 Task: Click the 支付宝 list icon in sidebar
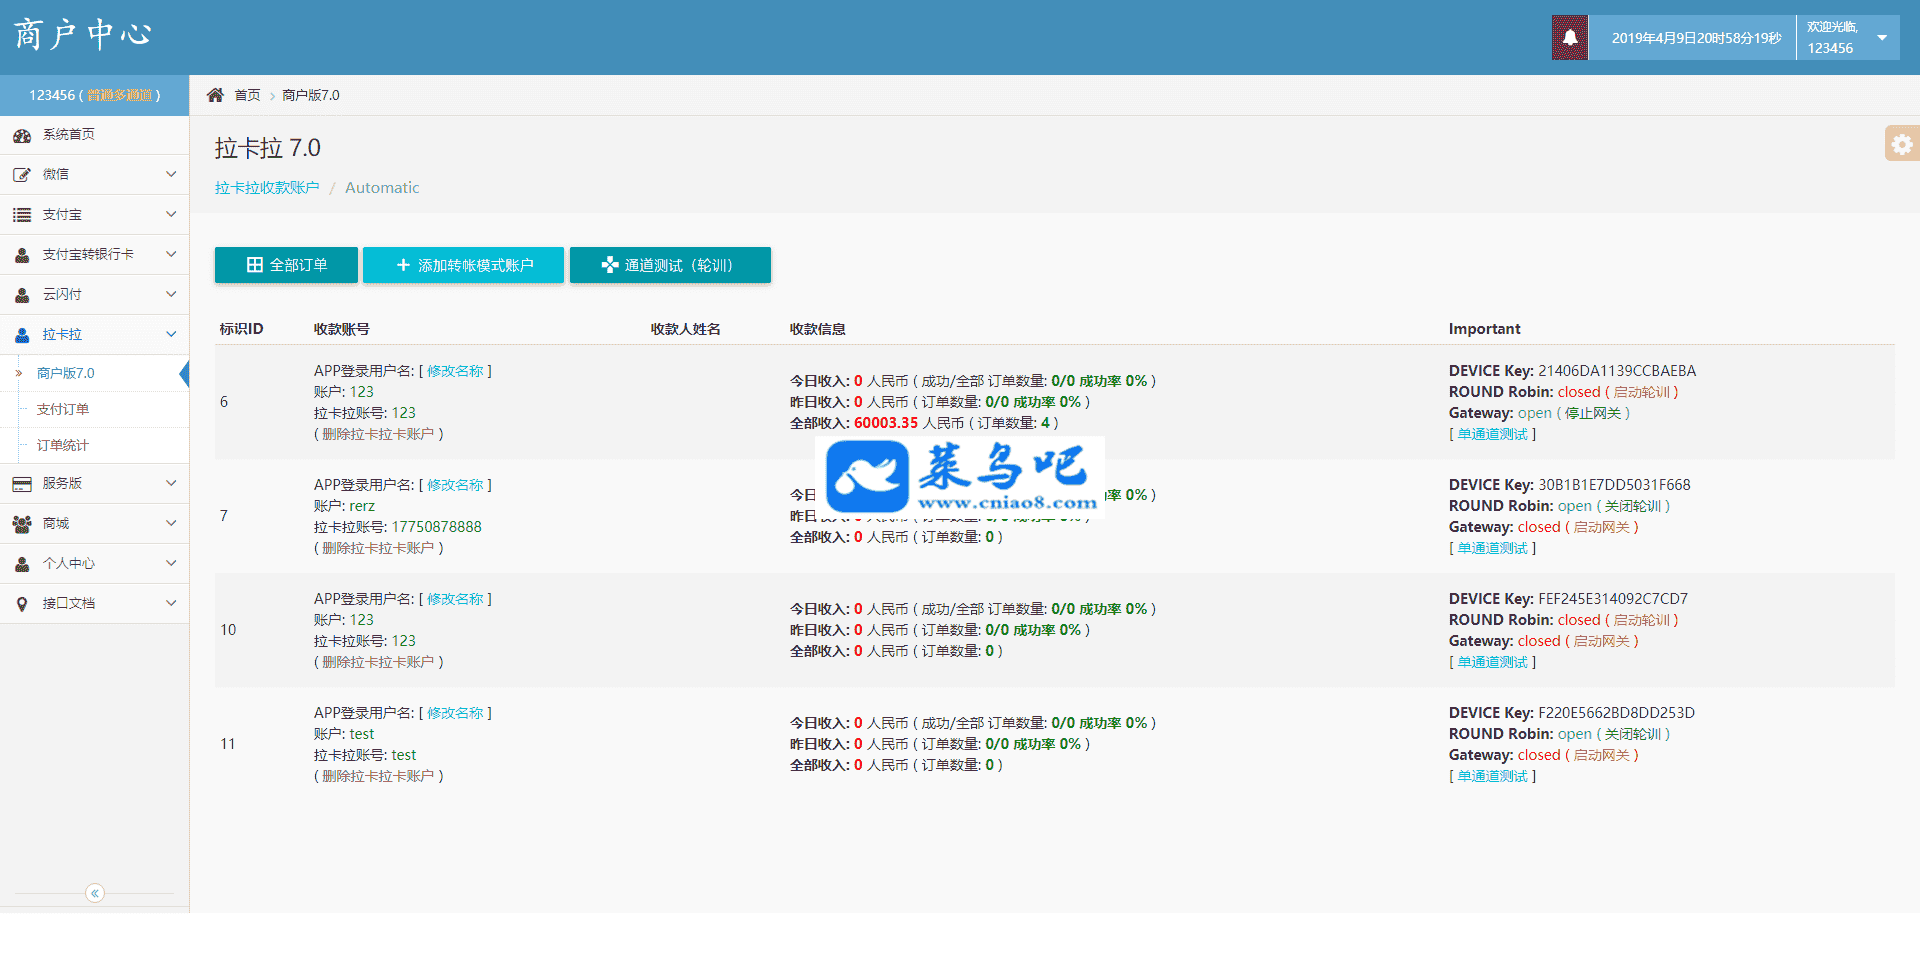tap(22, 215)
